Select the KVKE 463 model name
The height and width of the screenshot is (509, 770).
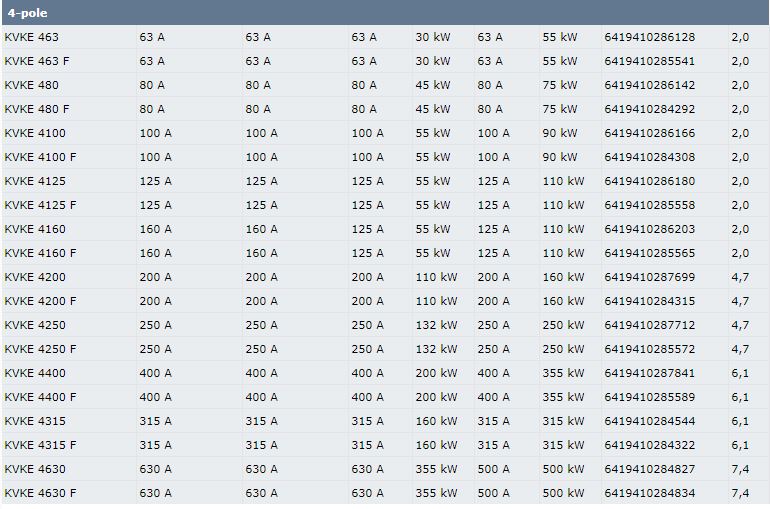31,37
